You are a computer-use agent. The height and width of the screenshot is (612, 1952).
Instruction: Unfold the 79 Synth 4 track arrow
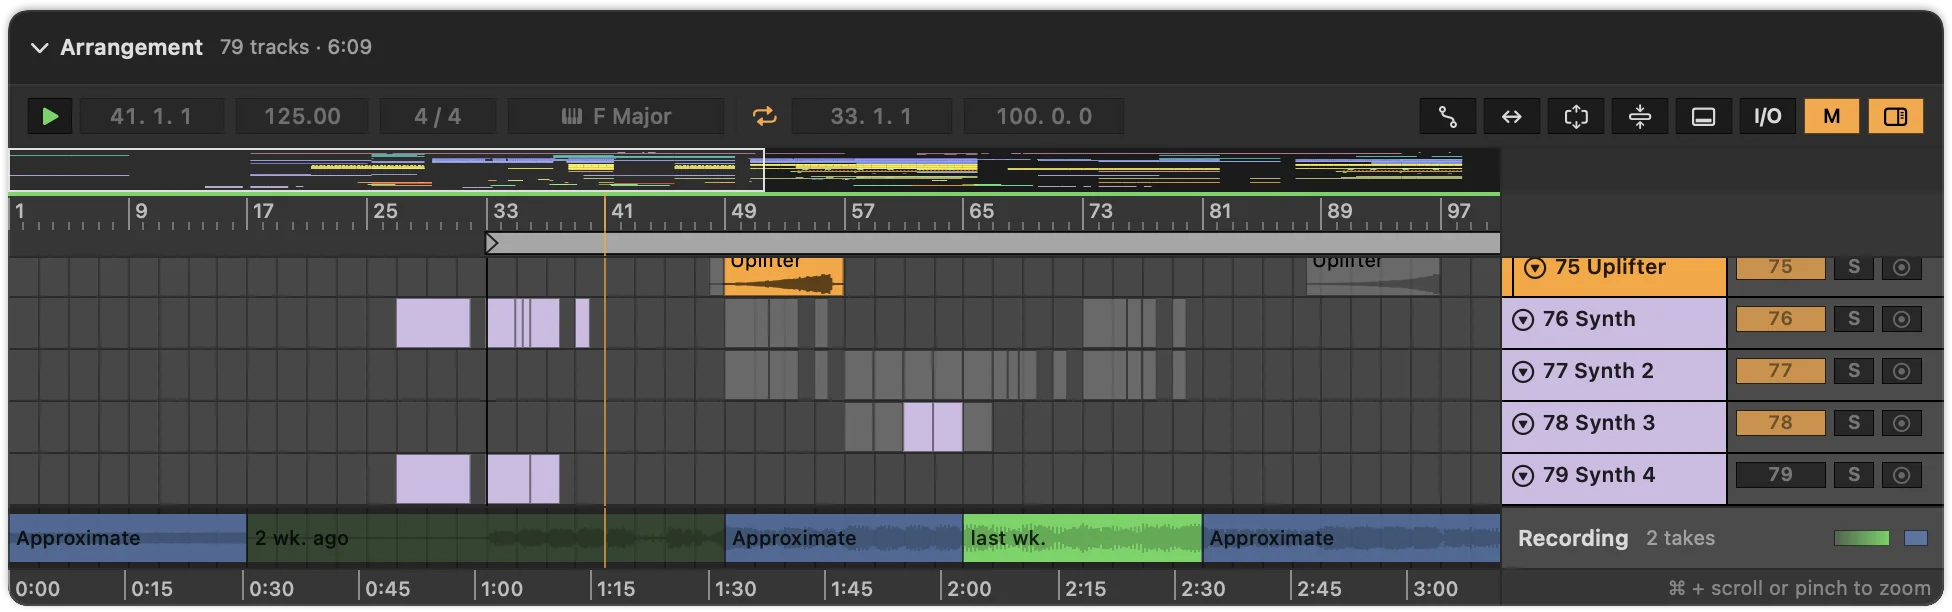[x=1523, y=476]
